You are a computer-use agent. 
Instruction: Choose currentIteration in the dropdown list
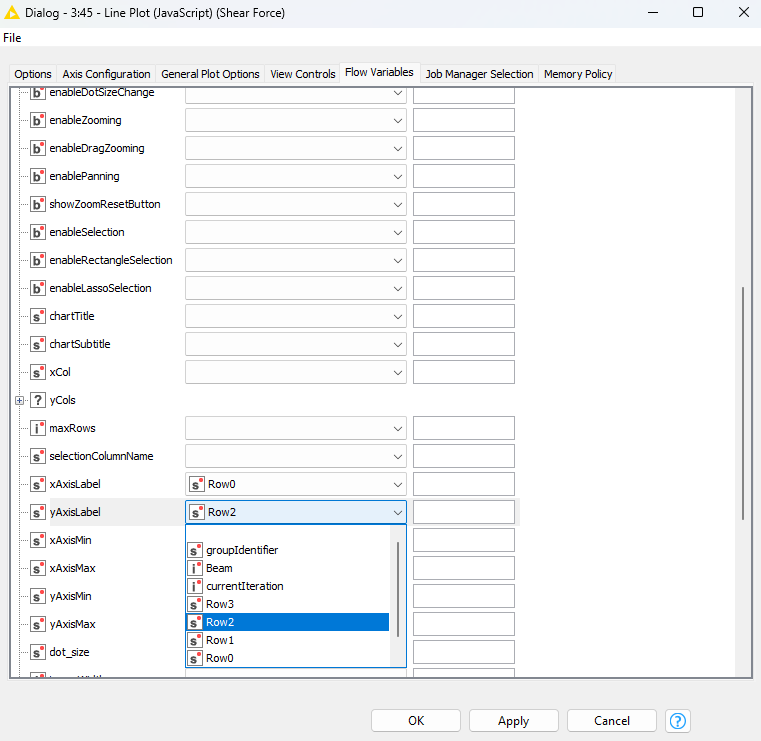click(x=244, y=586)
